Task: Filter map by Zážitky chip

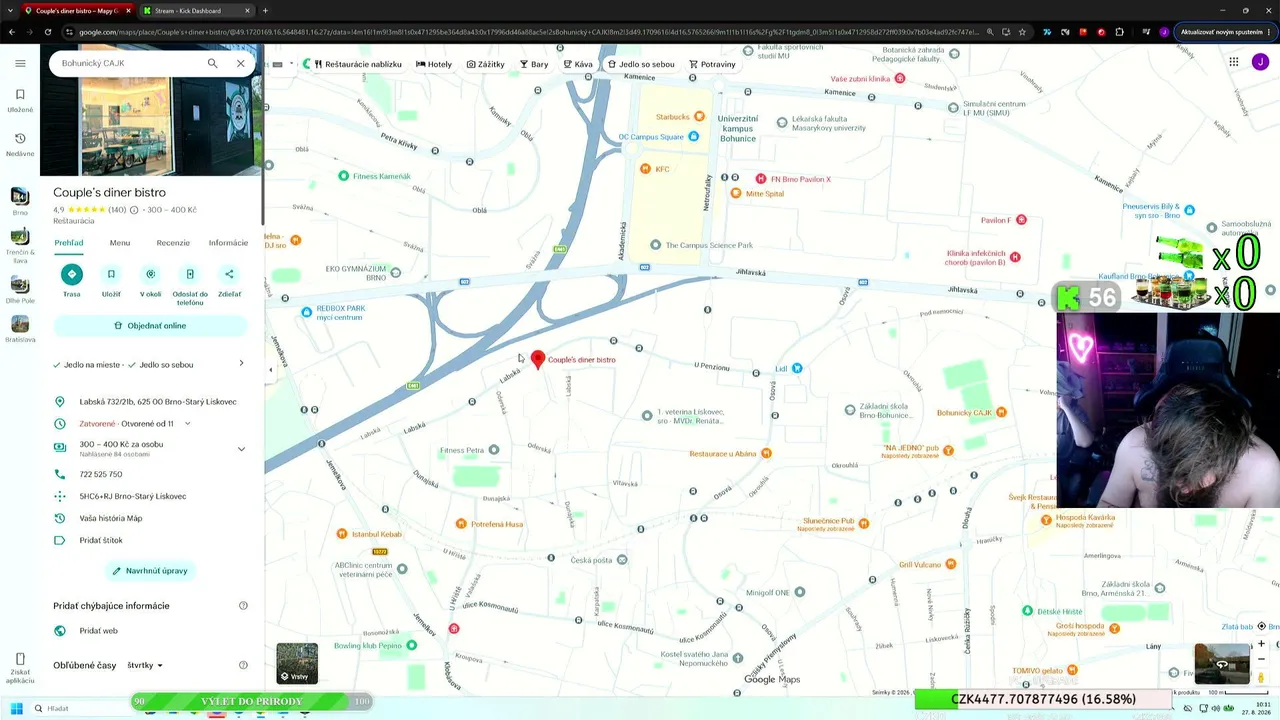Action: point(486,64)
